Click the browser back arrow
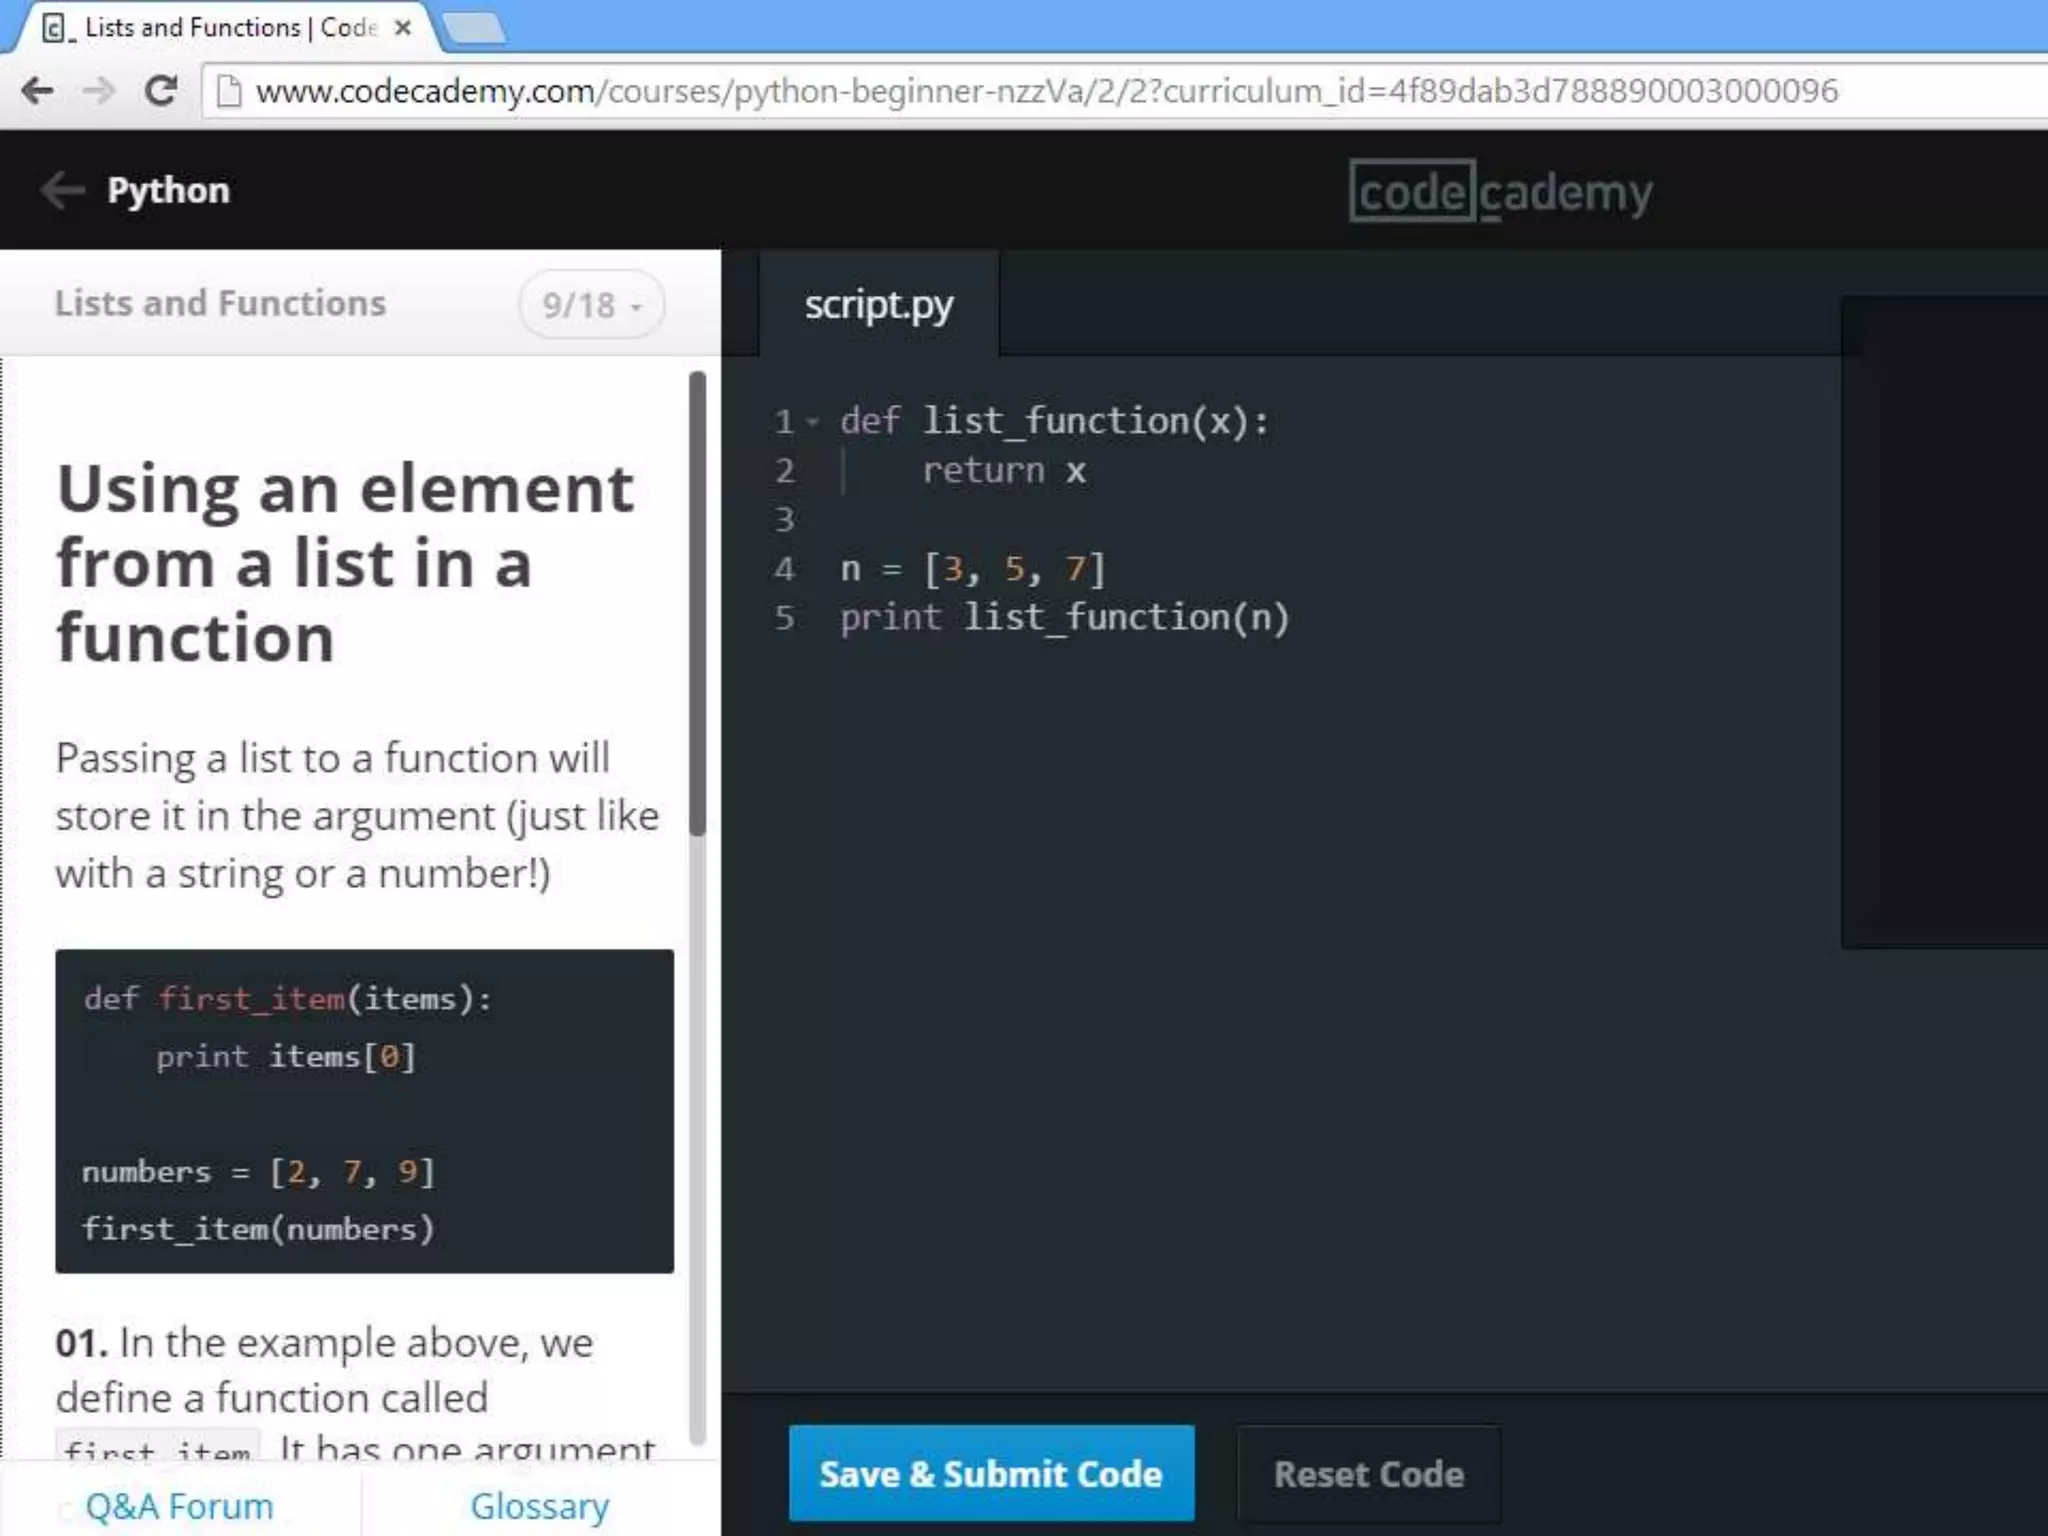 (x=37, y=91)
